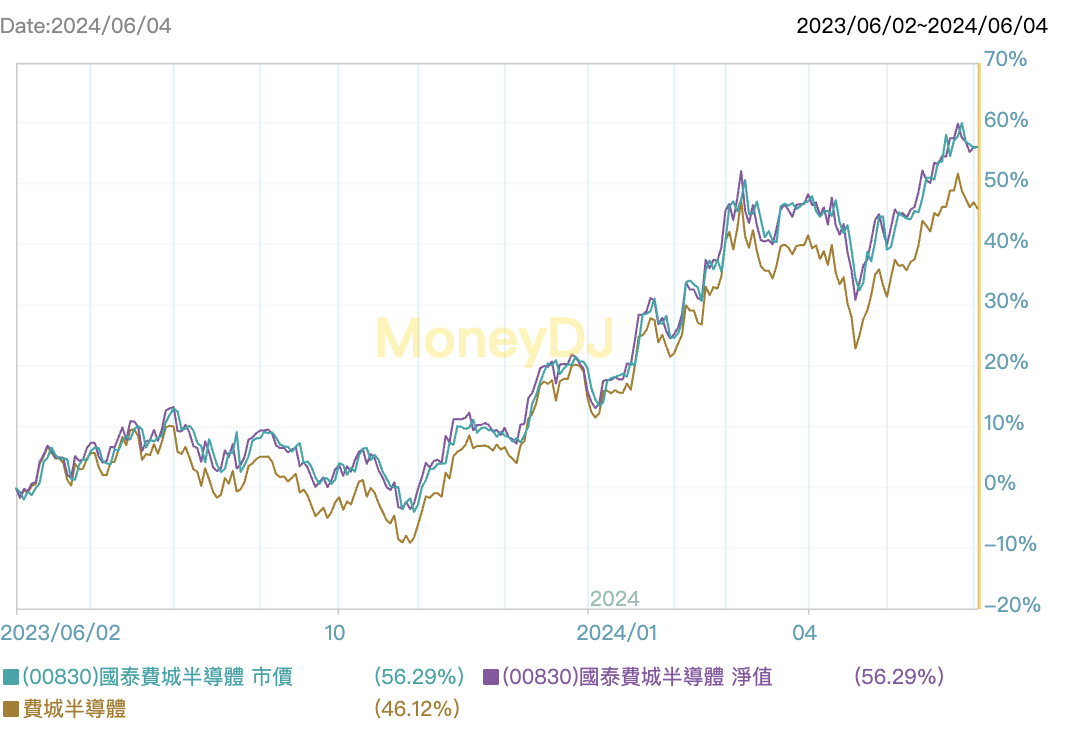This screenshot has height=752, width=1068.
Task: Click the −20% y-axis label
Action: pos(1012,605)
